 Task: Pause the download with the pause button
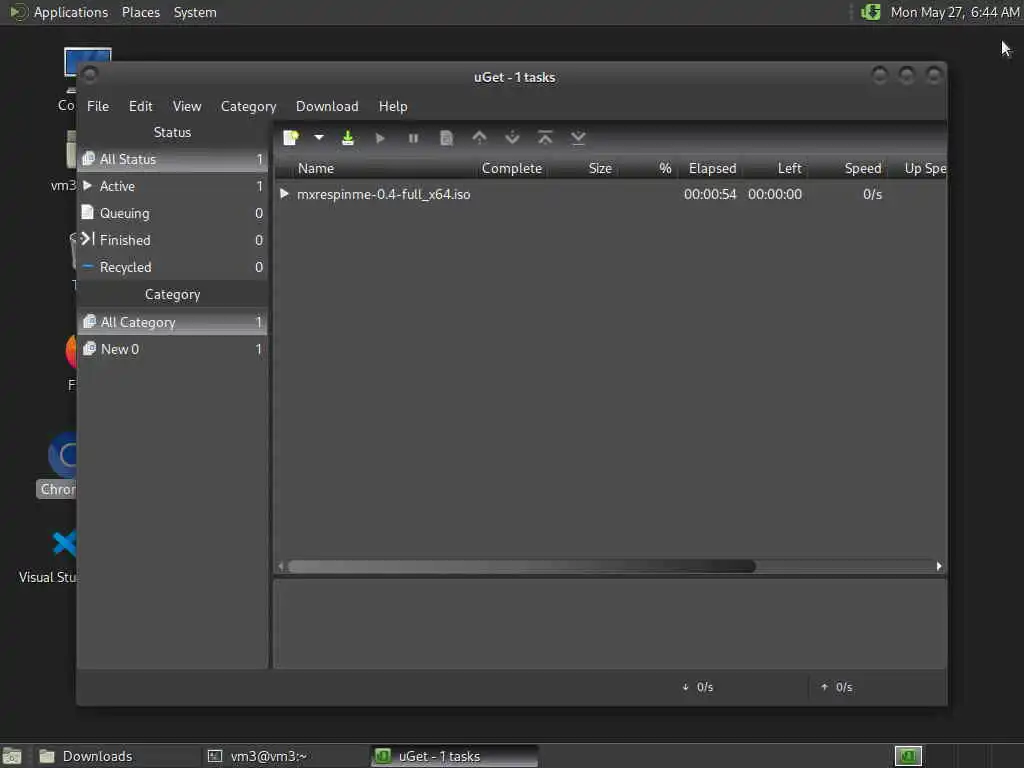tap(413, 138)
